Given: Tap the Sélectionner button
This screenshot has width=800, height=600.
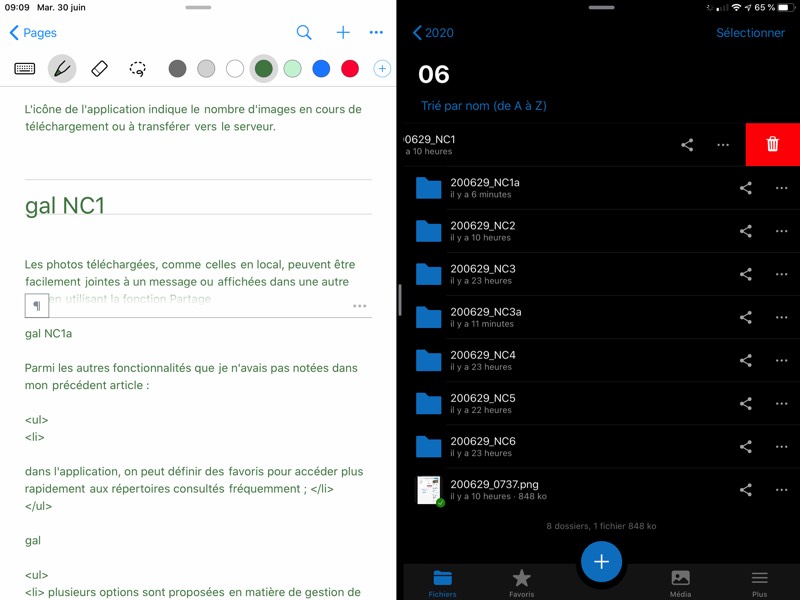Looking at the screenshot, I should coord(750,33).
